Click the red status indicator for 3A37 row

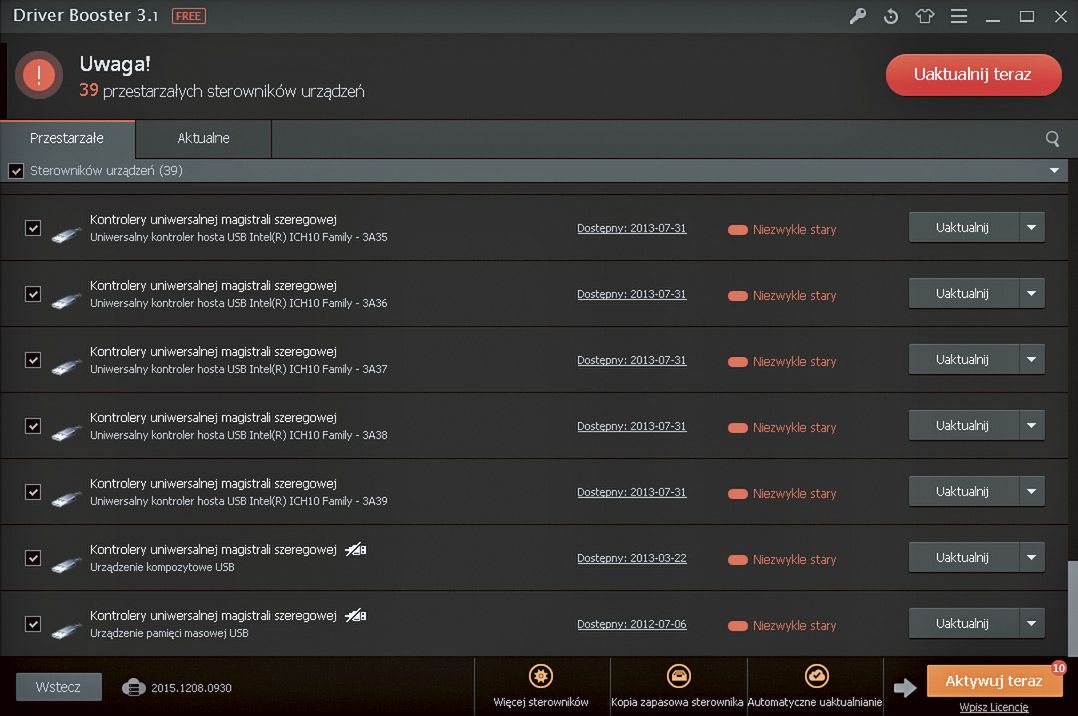(738, 362)
